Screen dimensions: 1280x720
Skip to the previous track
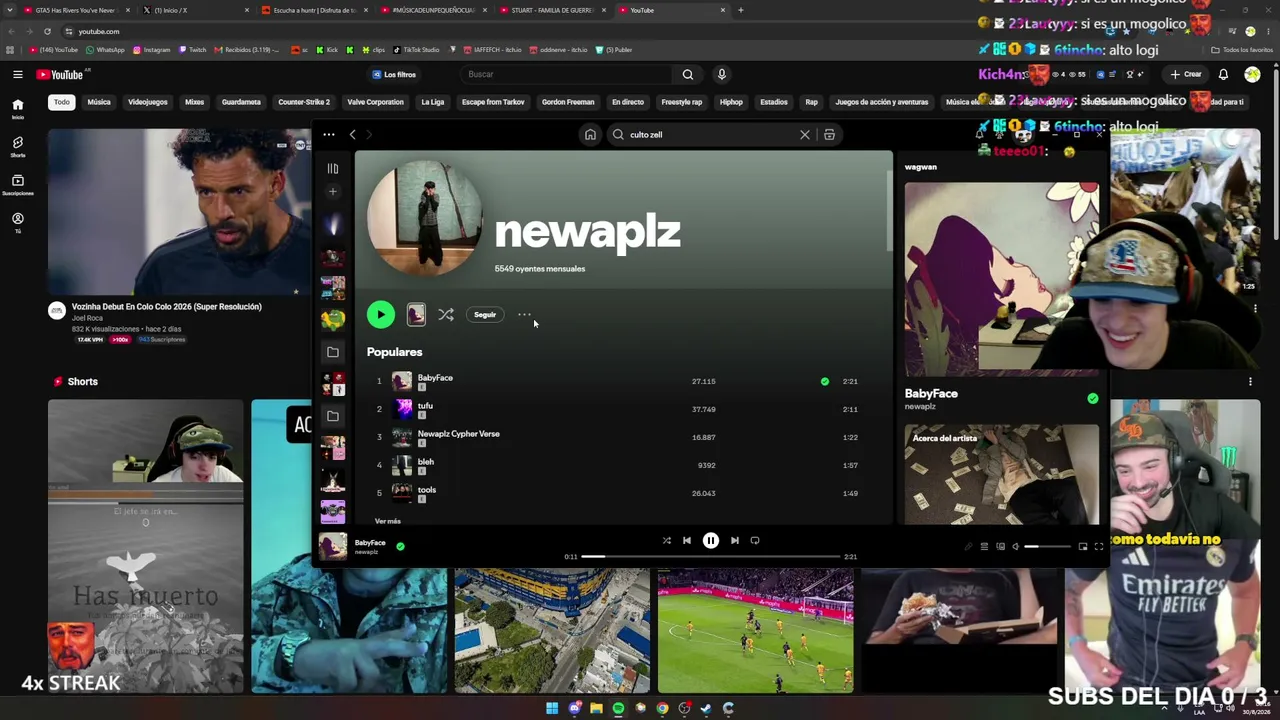tap(687, 541)
